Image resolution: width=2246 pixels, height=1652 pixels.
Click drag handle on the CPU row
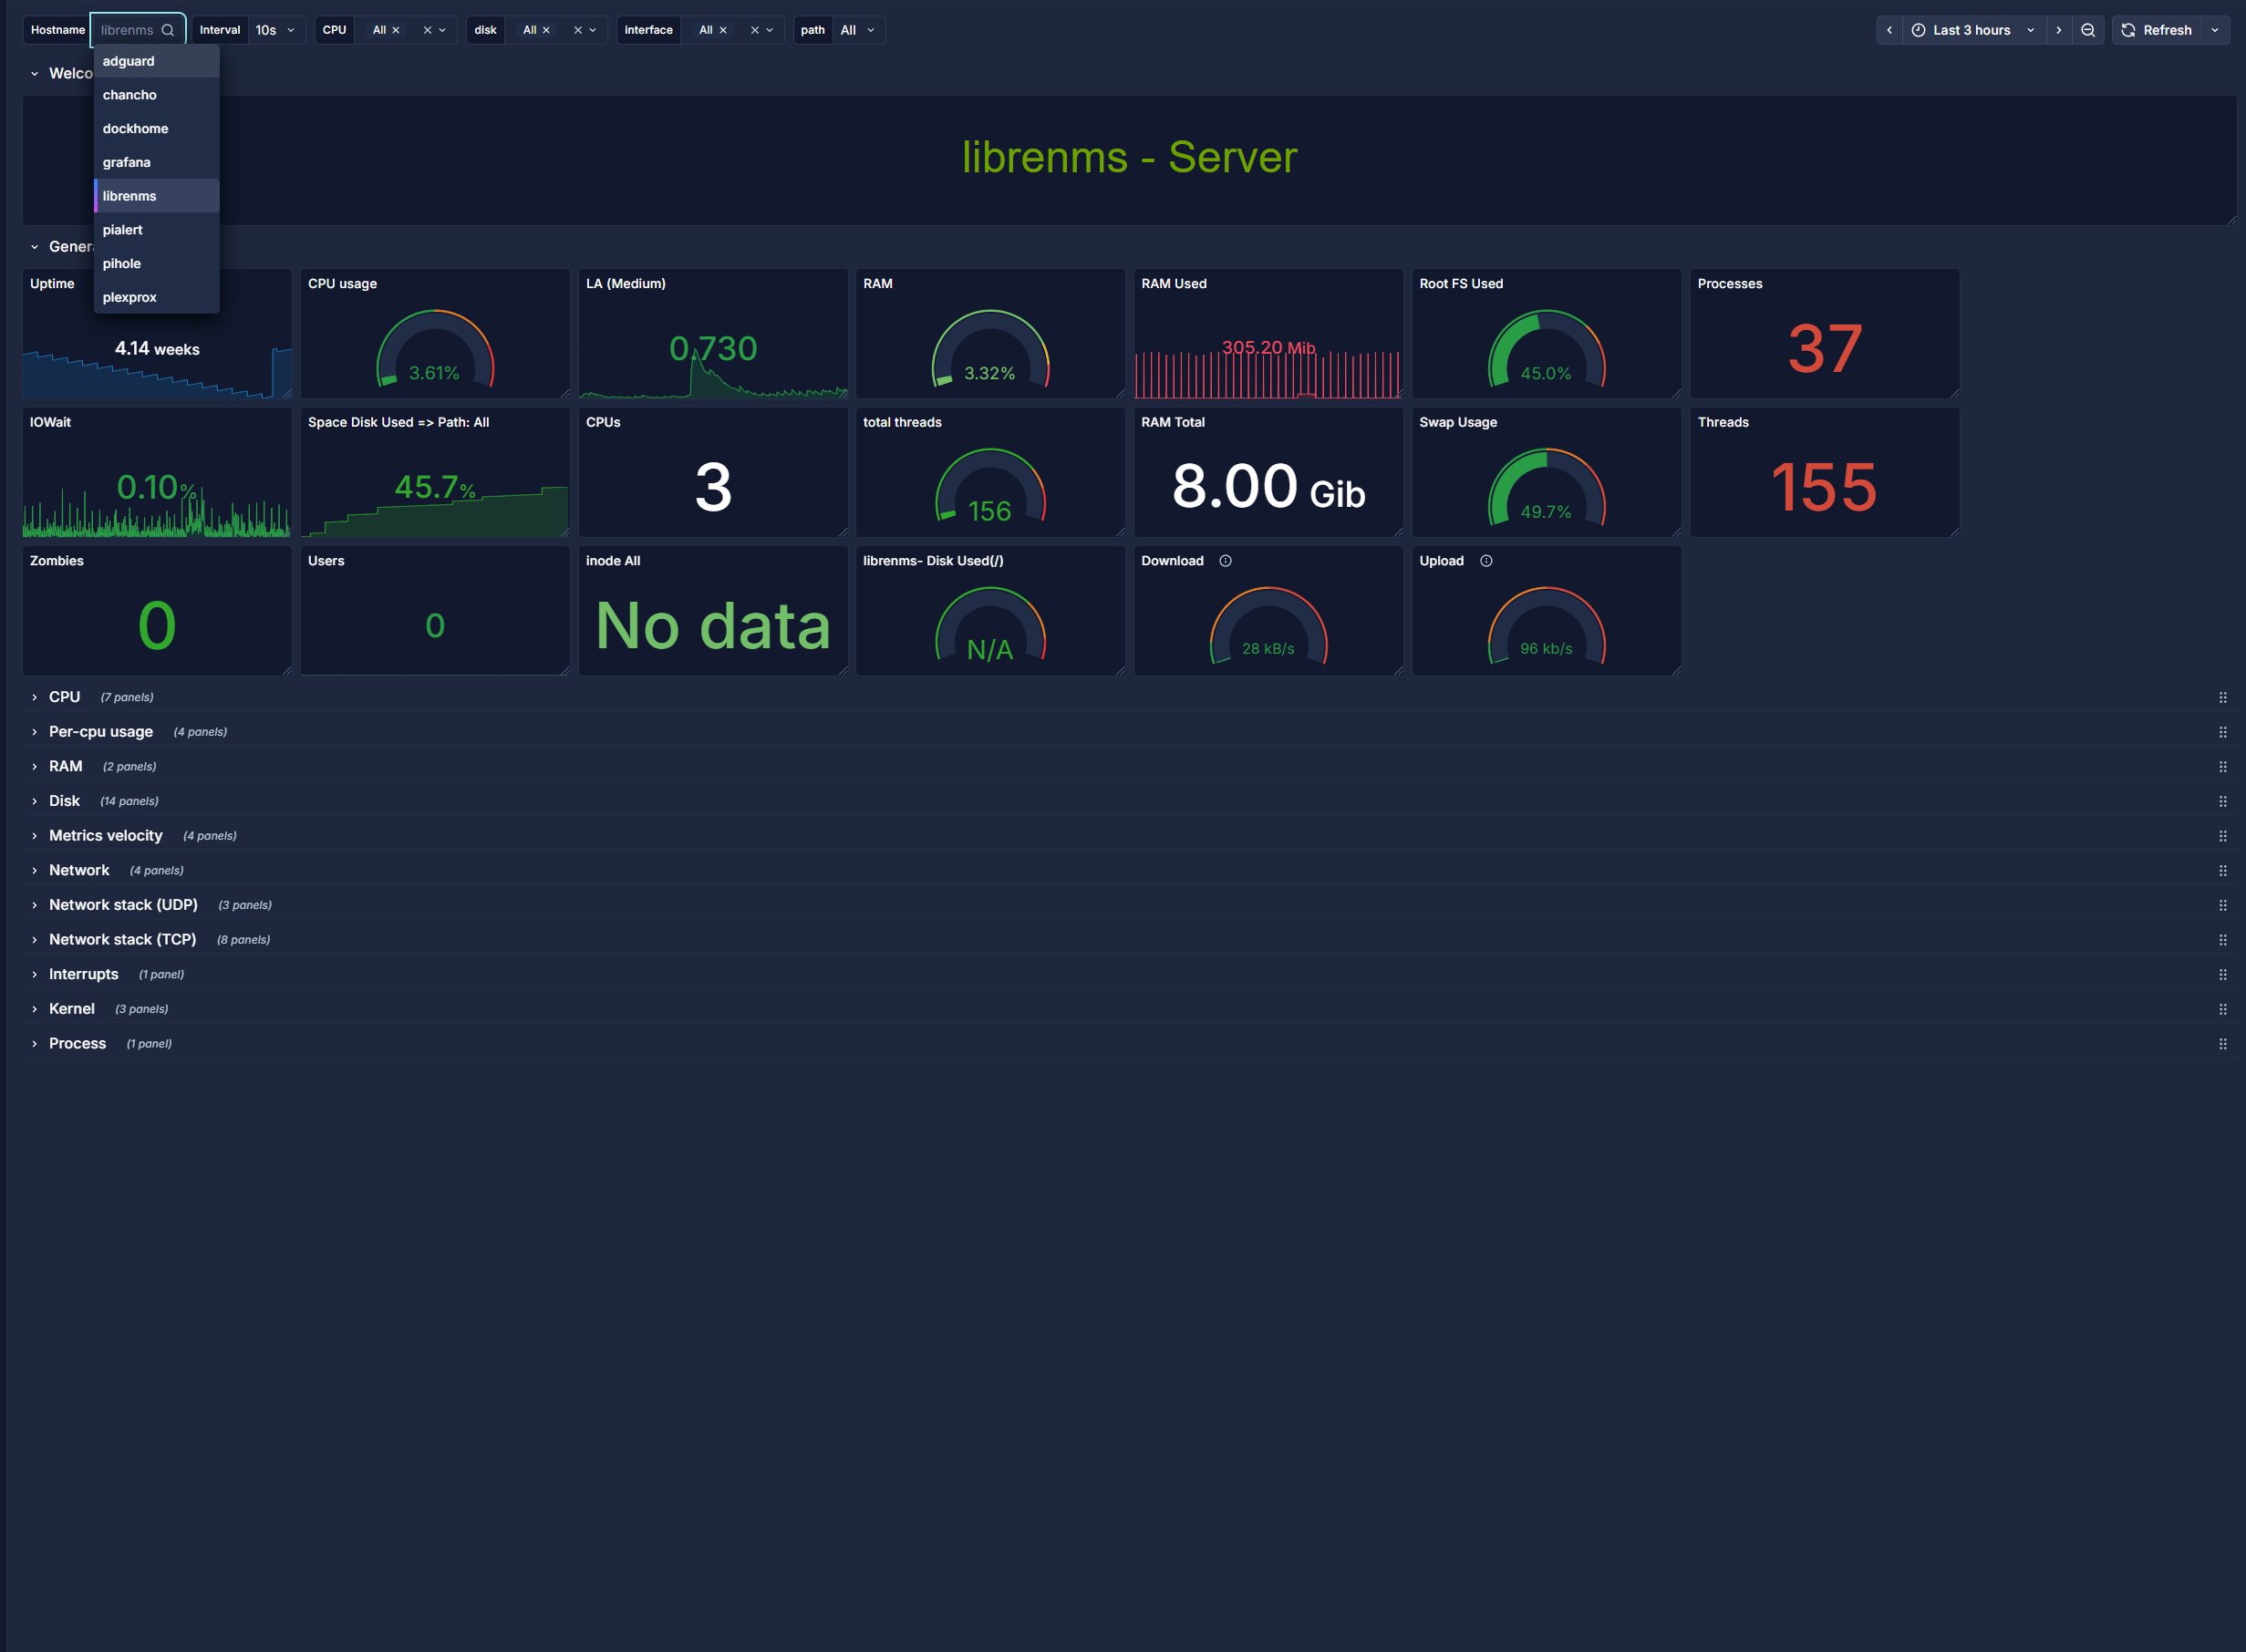pos(2222,697)
